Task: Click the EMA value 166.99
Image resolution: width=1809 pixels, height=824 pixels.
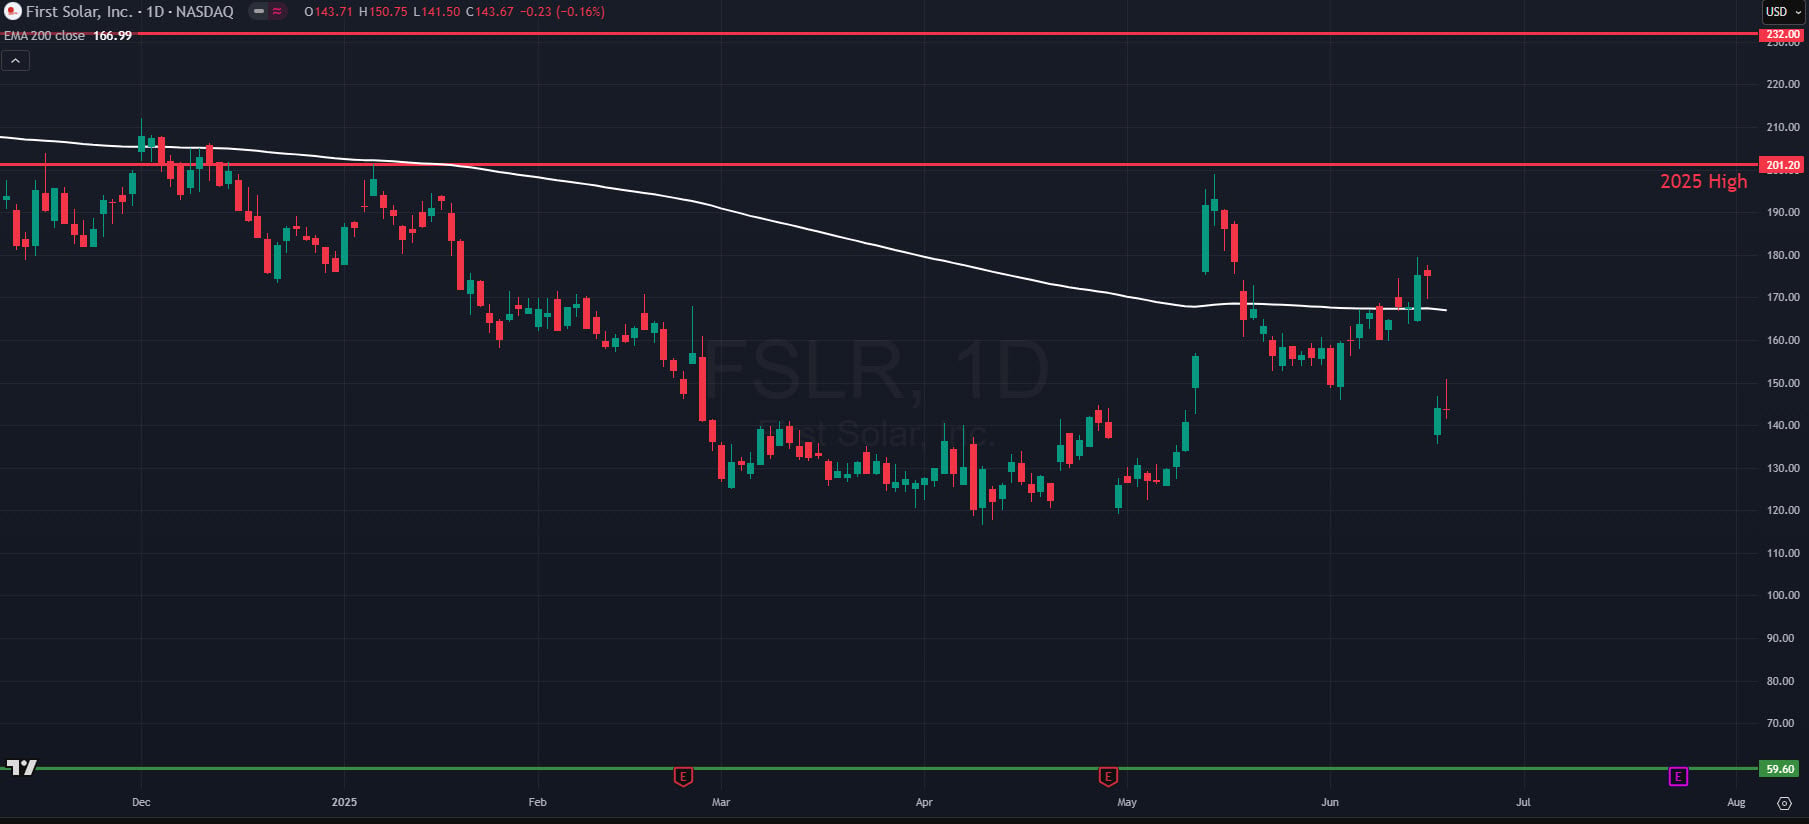Action: pyautogui.click(x=112, y=36)
